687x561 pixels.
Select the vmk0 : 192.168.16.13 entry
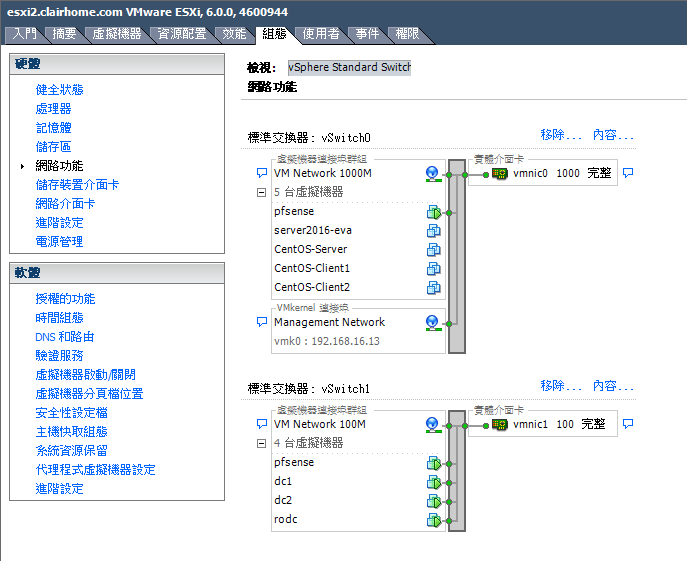point(327,341)
